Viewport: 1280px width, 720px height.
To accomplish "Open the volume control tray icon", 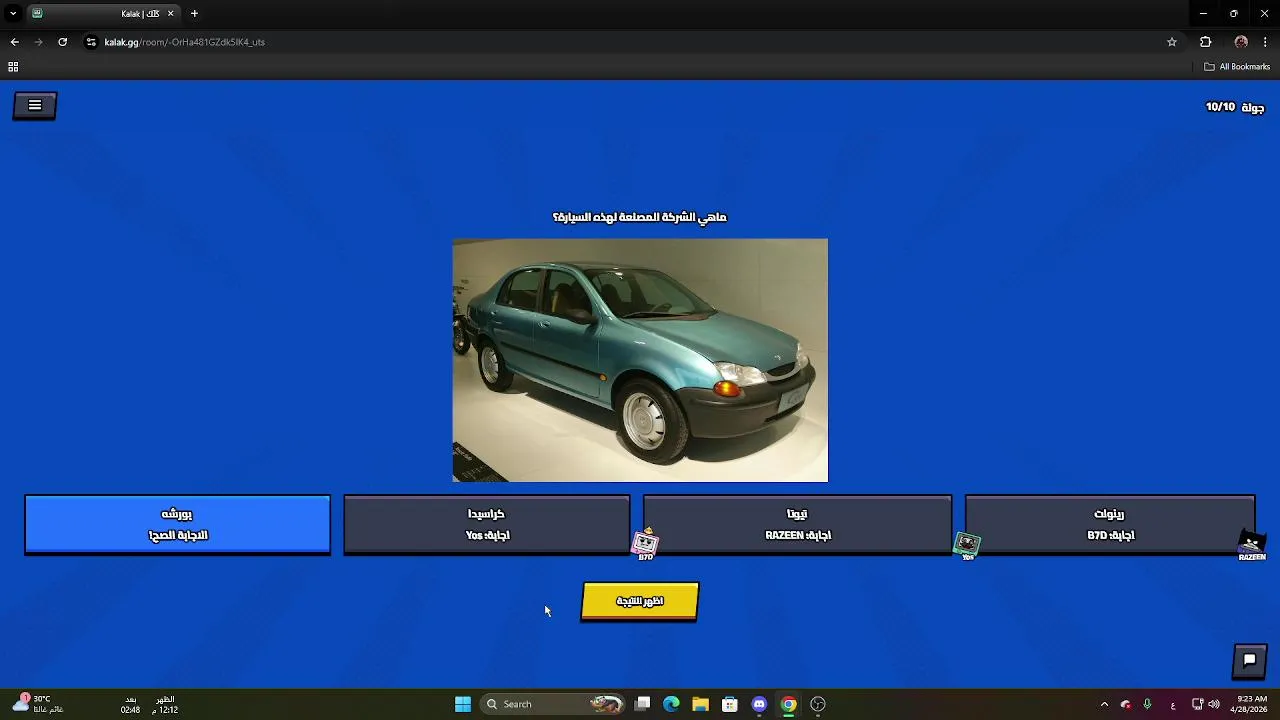I will [1214, 704].
